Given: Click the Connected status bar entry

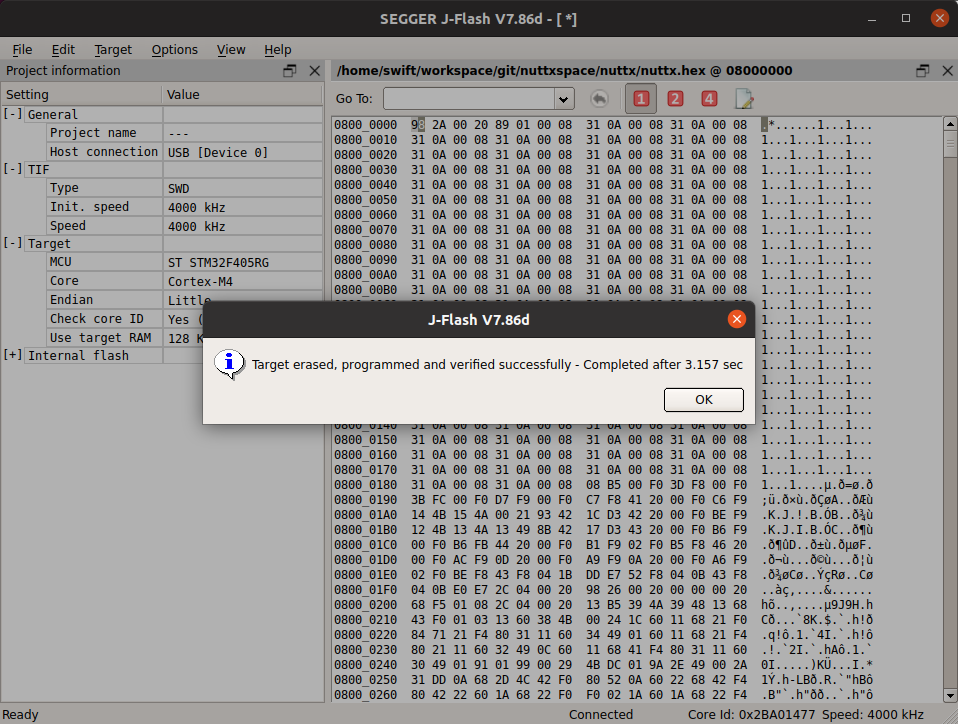Looking at the screenshot, I should (x=601, y=715).
